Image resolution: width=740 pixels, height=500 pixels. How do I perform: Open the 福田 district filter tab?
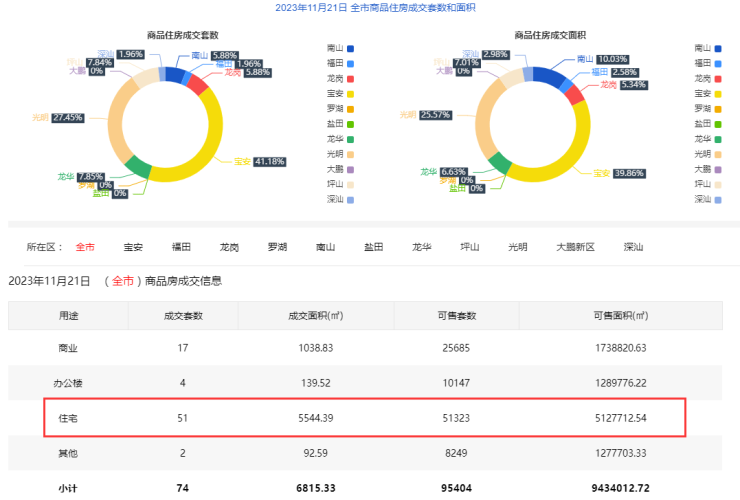(x=181, y=246)
